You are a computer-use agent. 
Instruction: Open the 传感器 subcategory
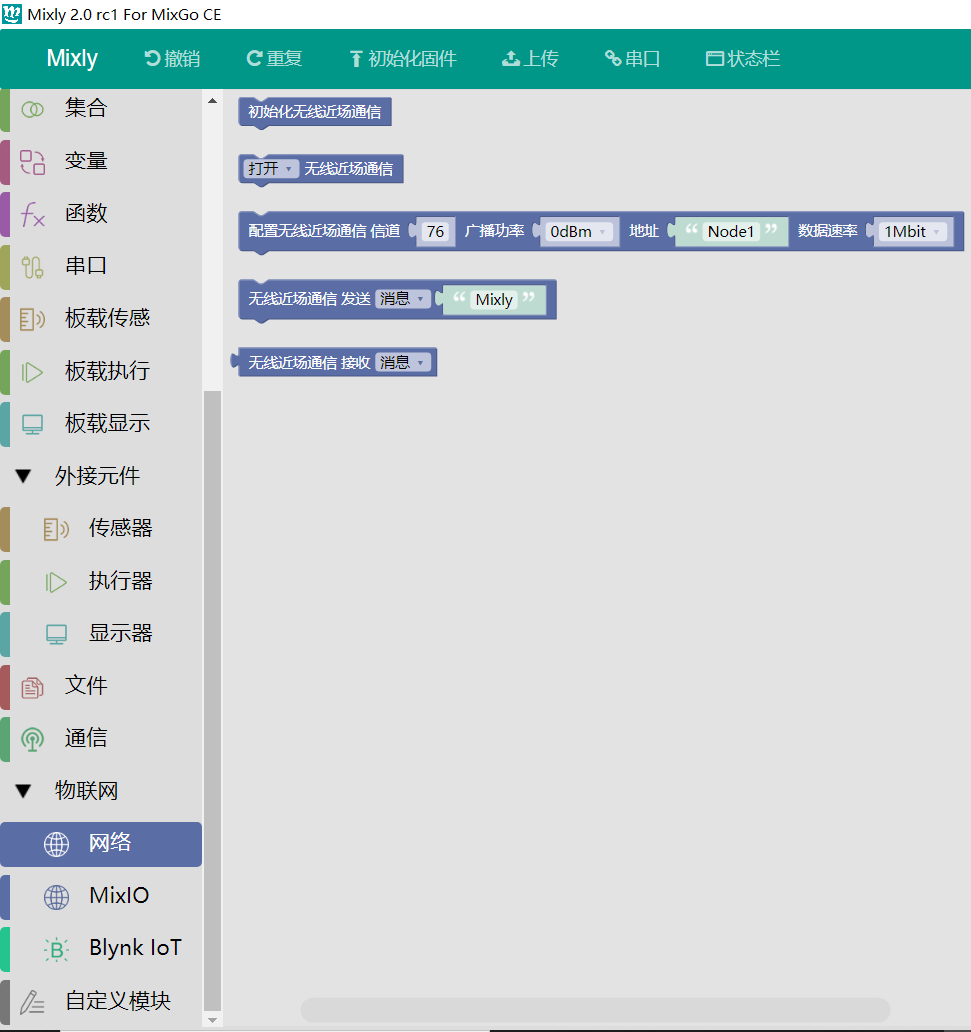click(x=101, y=529)
